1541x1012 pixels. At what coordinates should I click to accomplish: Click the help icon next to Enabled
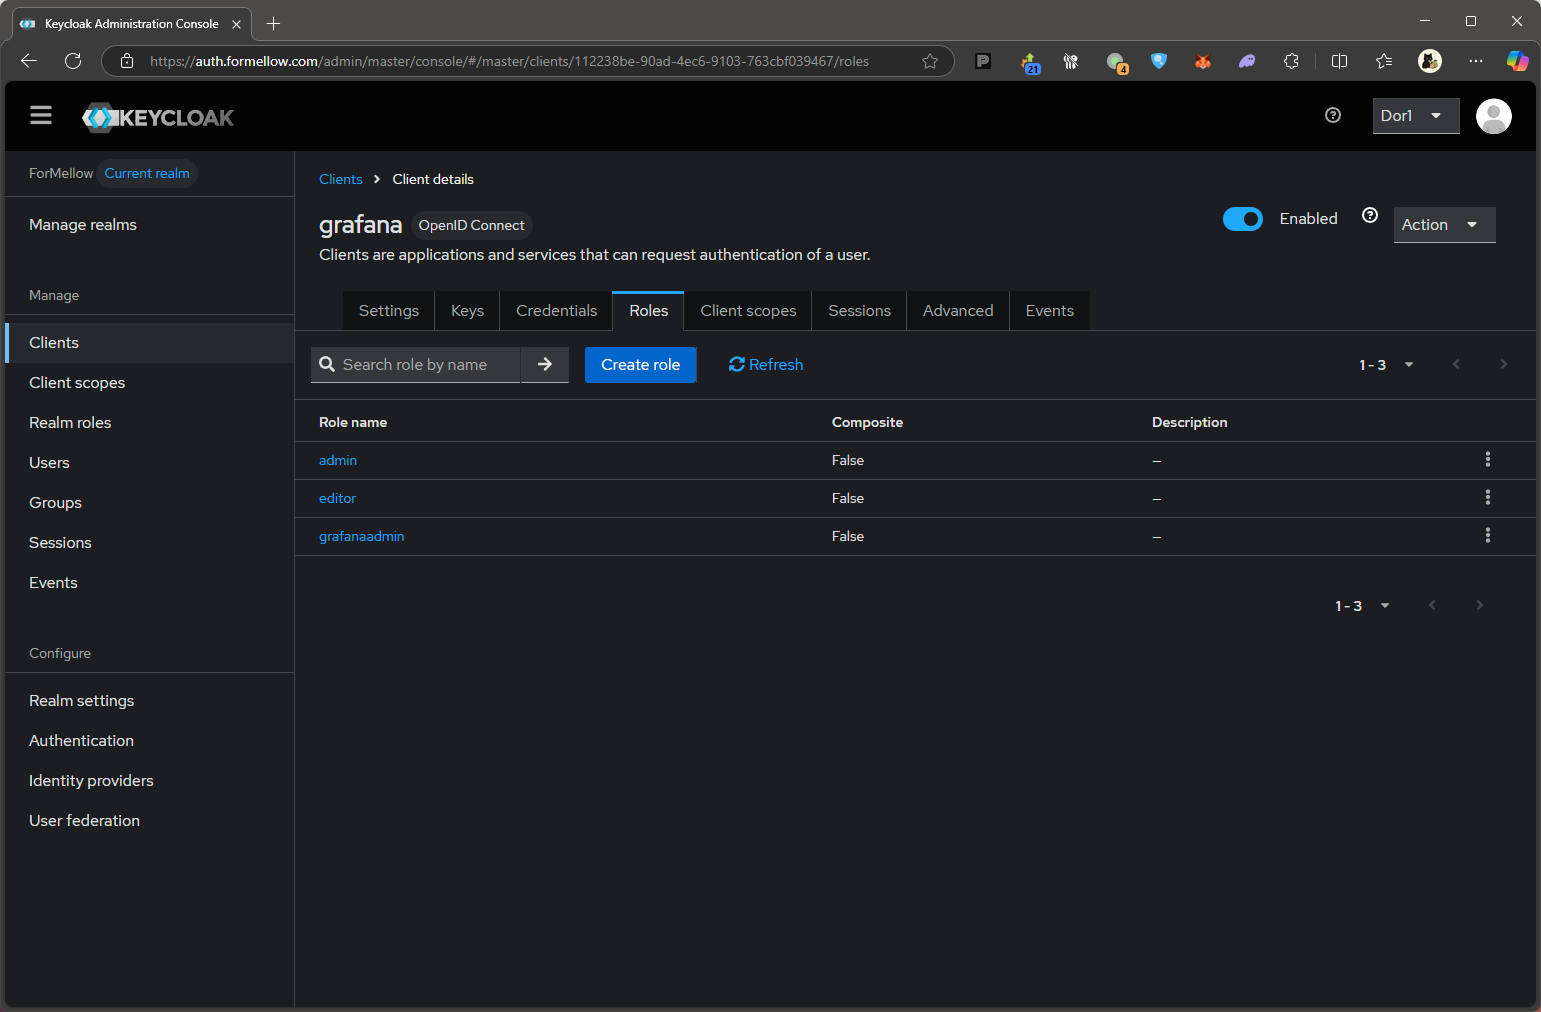click(x=1370, y=216)
